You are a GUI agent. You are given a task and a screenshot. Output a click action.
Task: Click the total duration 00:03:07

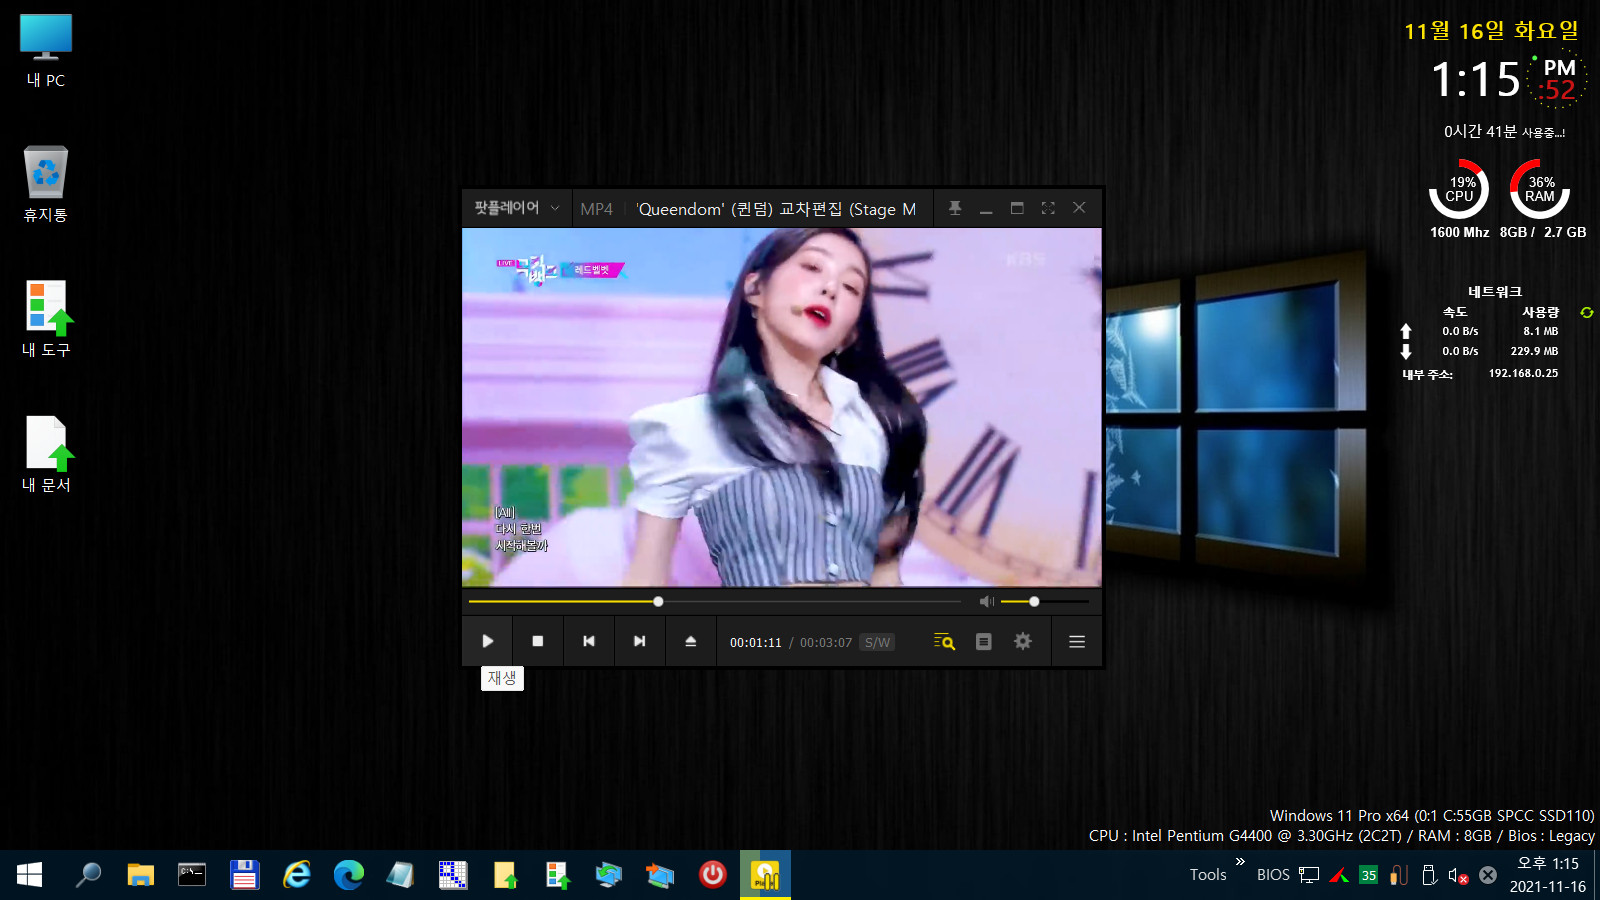(826, 643)
